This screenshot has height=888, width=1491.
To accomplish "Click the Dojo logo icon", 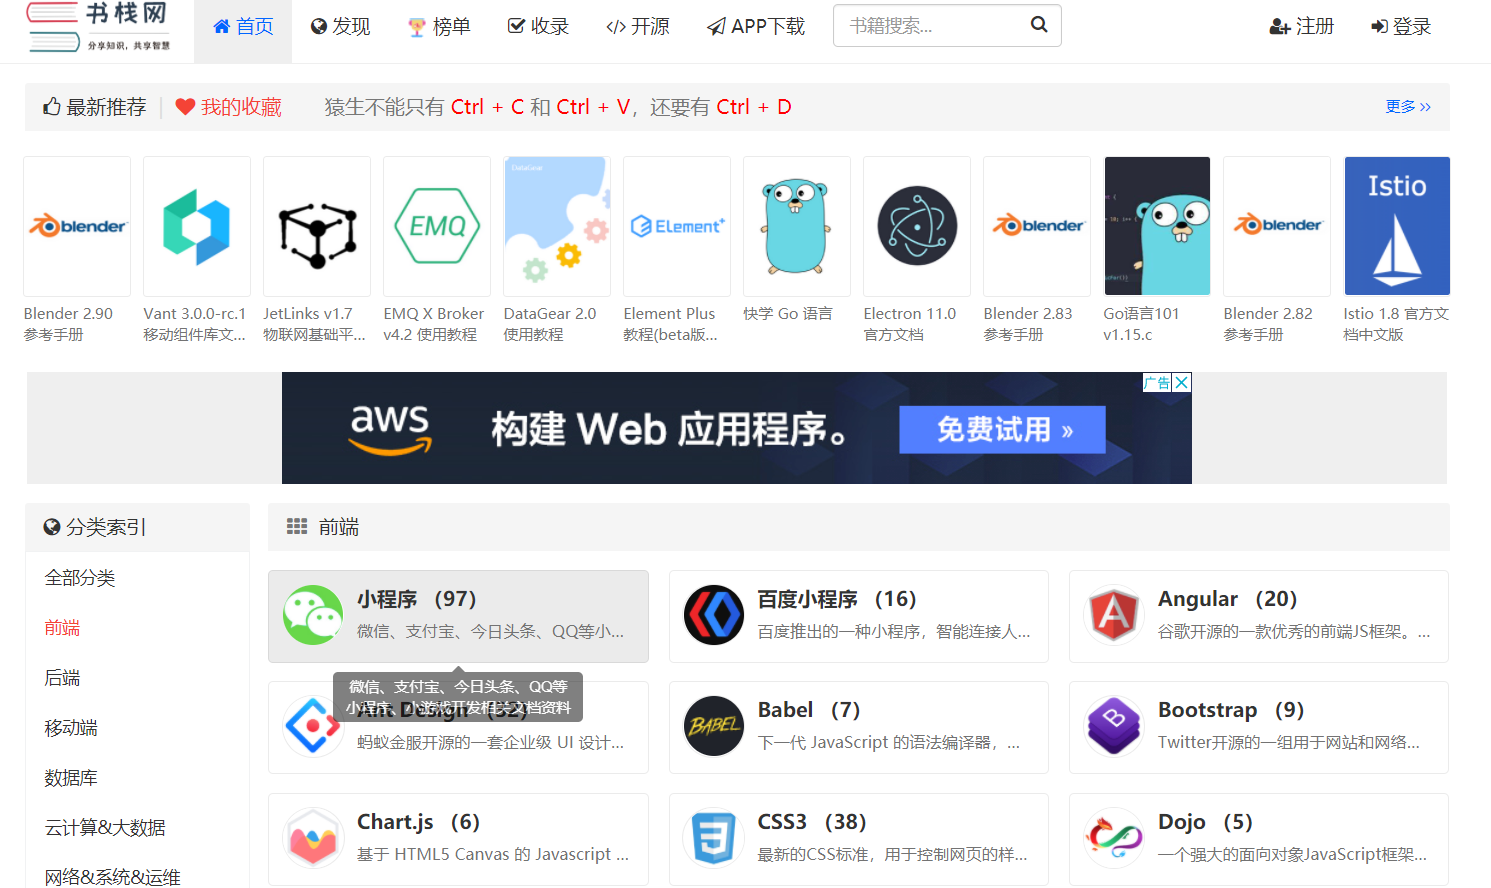I will point(1114,838).
